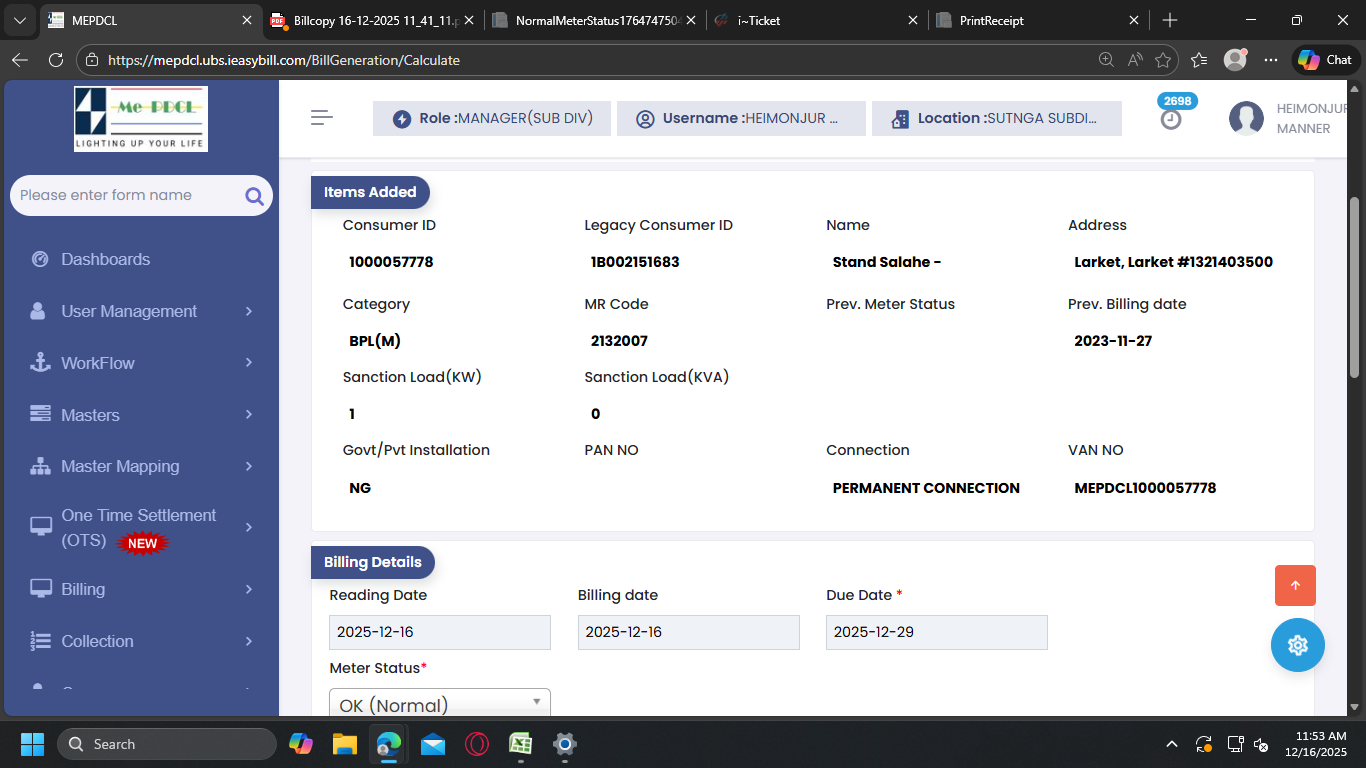Click the Due Date field
Viewport: 1366px width, 768px height.
pyautogui.click(x=937, y=632)
